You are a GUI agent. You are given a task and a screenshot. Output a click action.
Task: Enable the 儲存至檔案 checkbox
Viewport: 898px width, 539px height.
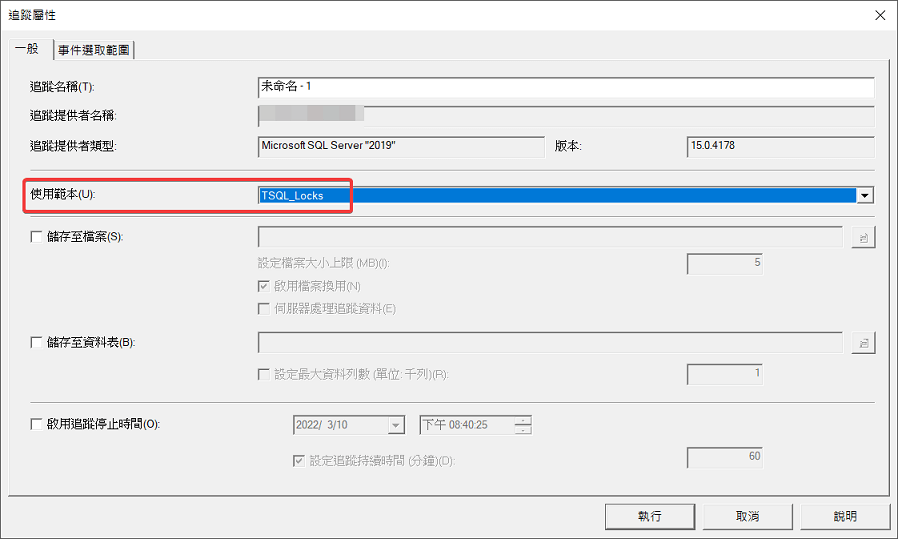coord(37,237)
